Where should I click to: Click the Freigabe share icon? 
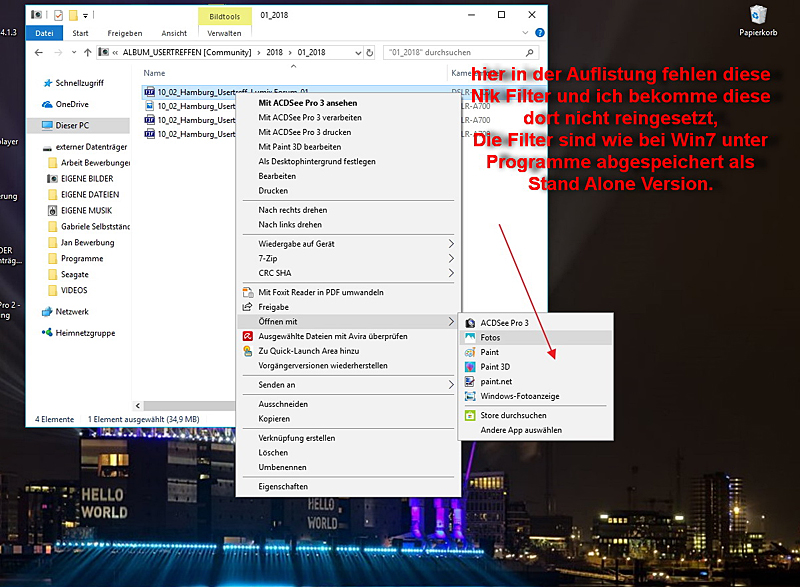(x=248, y=307)
